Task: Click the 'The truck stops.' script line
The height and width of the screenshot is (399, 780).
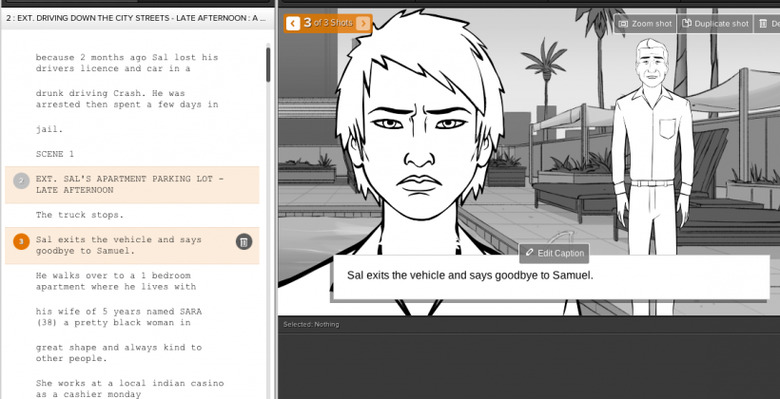Action: coord(80,215)
